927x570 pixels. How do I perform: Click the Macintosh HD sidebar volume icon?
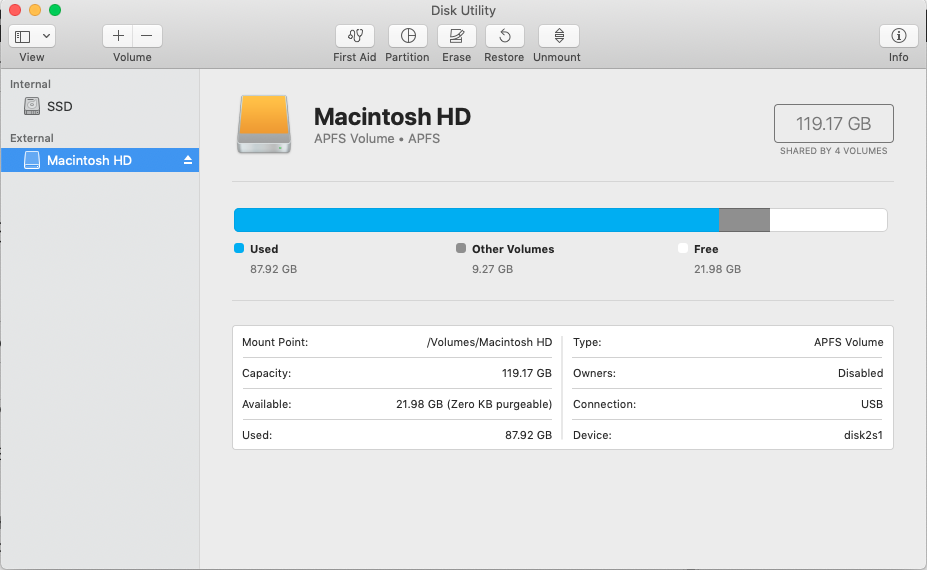[x=32, y=160]
